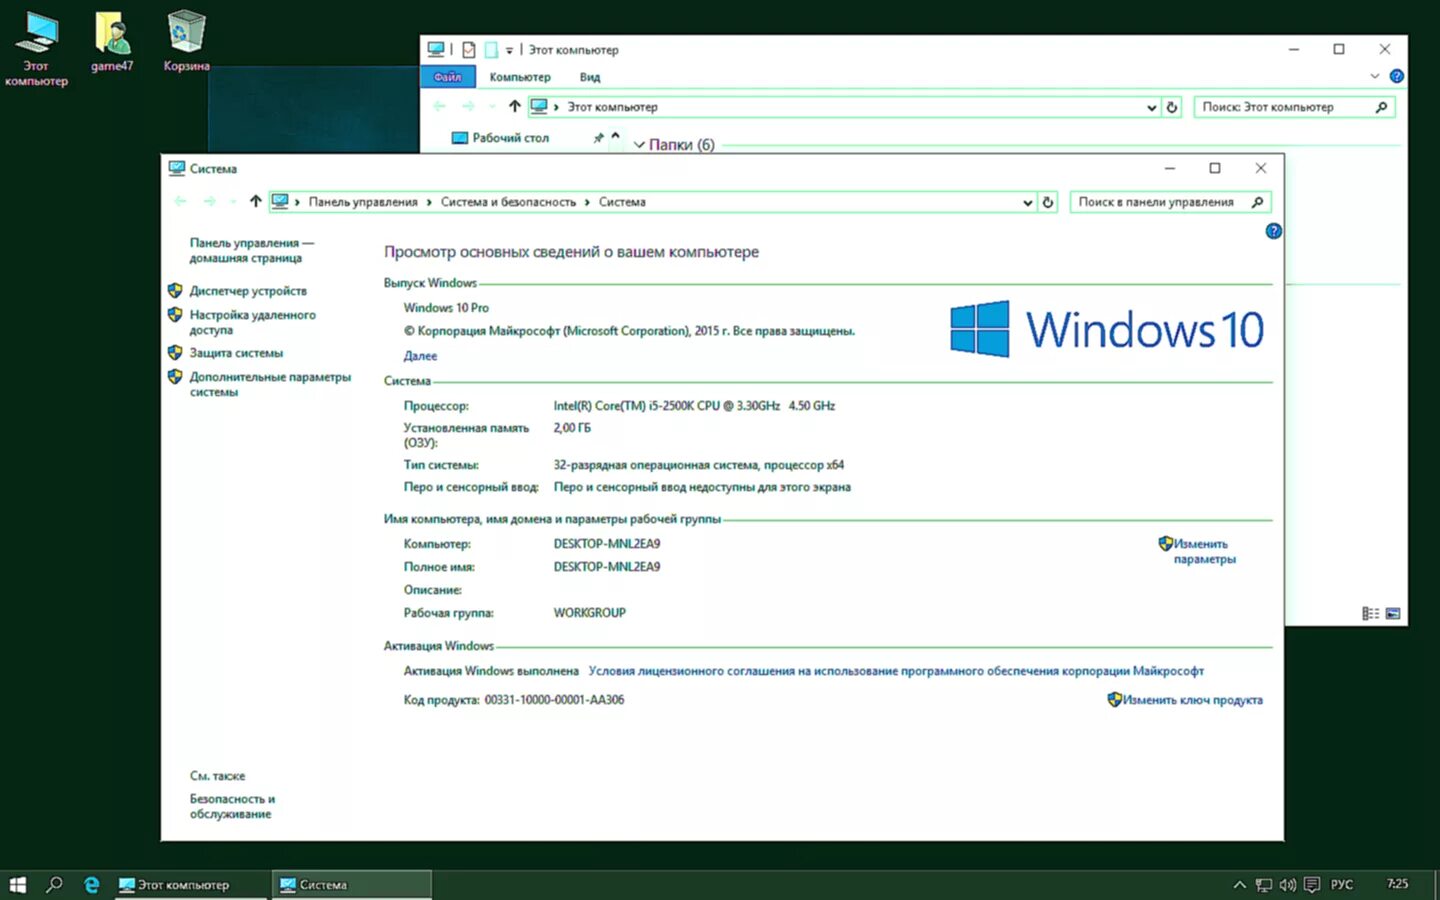Click the Система breadcrumb segment

click(x=622, y=202)
